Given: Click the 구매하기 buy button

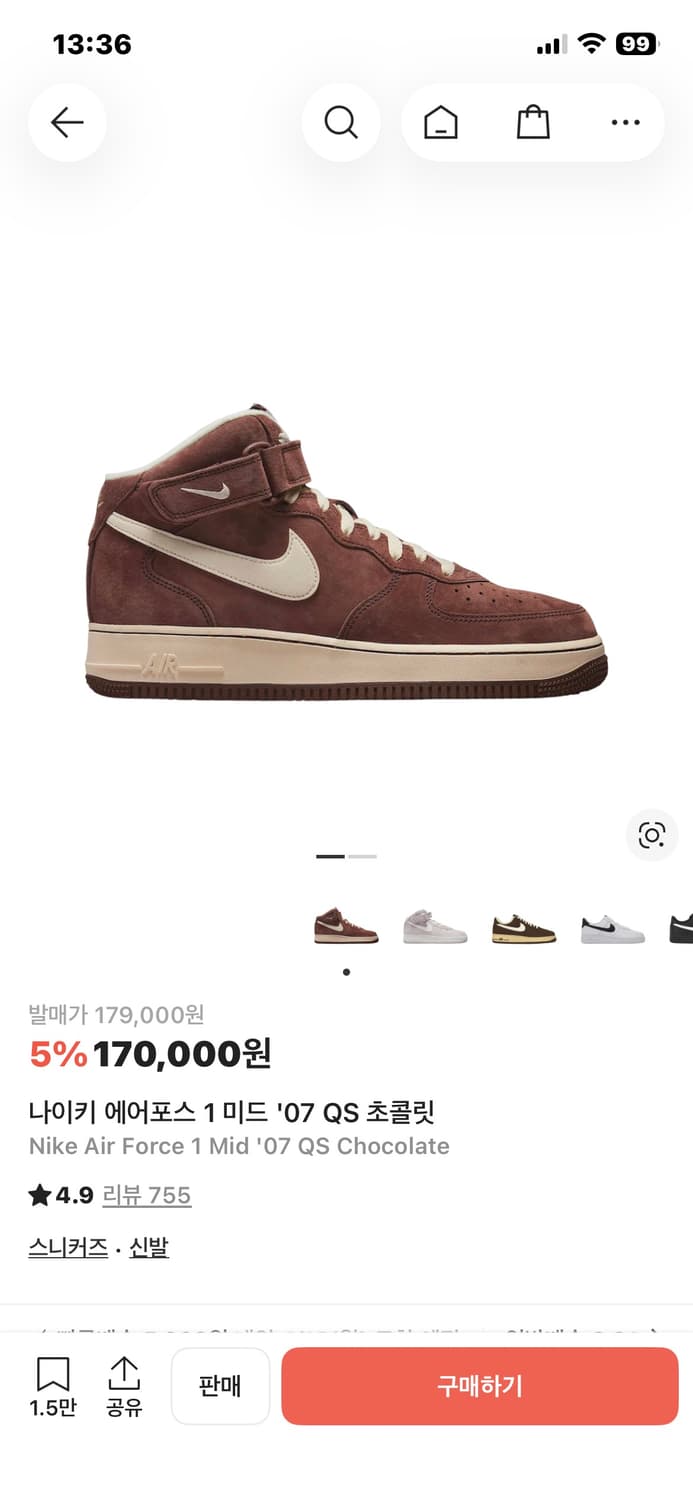Looking at the screenshot, I should point(480,1386).
